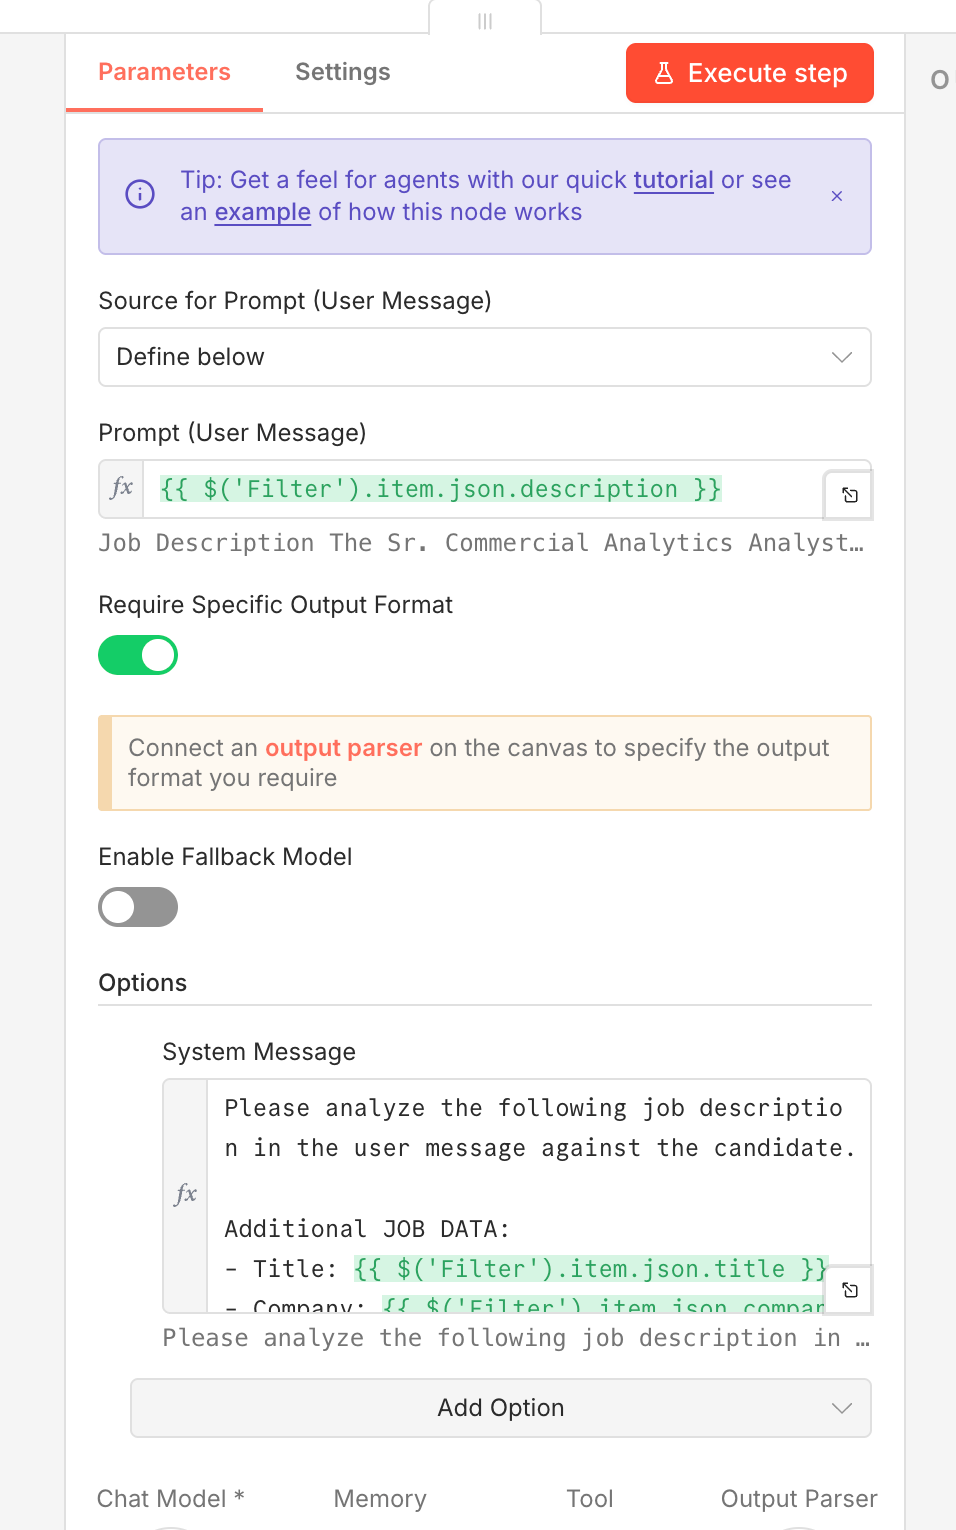
Task: Select the Parameters tab
Action: click(x=164, y=72)
